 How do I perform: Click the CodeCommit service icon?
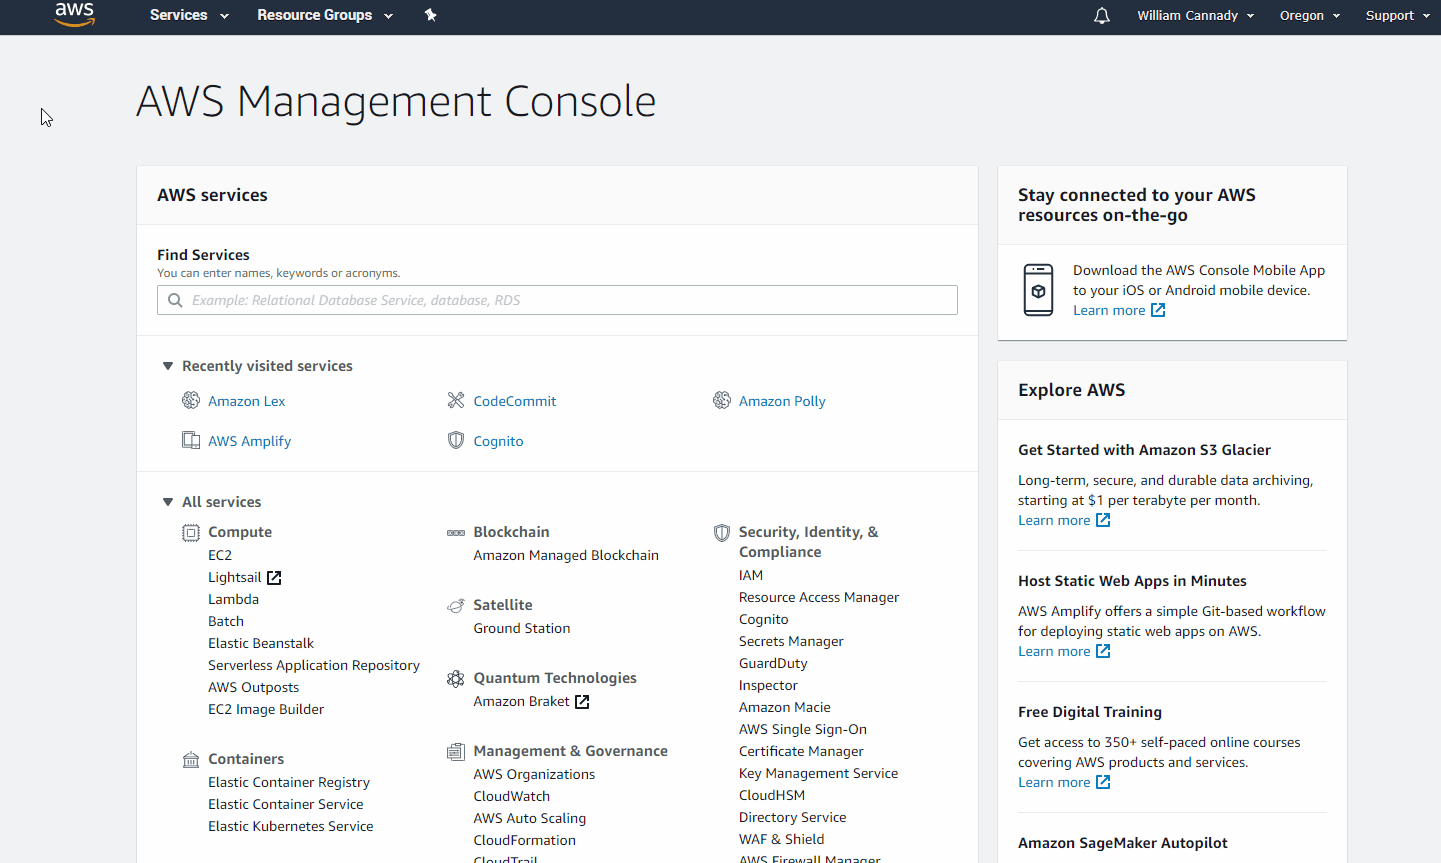[456, 401]
